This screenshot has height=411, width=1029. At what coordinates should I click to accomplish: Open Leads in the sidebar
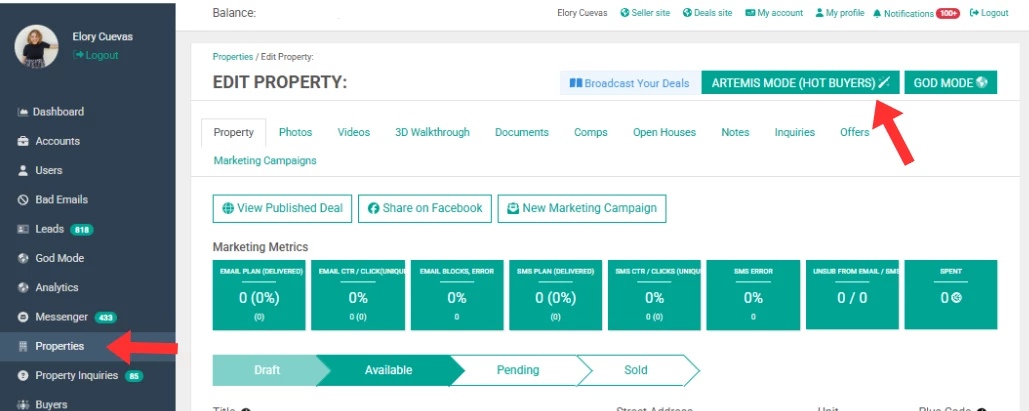[49, 229]
